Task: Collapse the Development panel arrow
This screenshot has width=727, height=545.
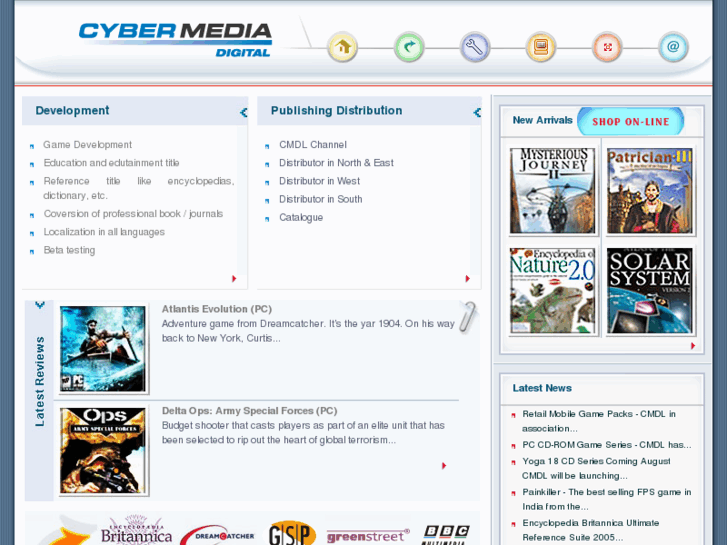Action: click(x=243, y=112)
